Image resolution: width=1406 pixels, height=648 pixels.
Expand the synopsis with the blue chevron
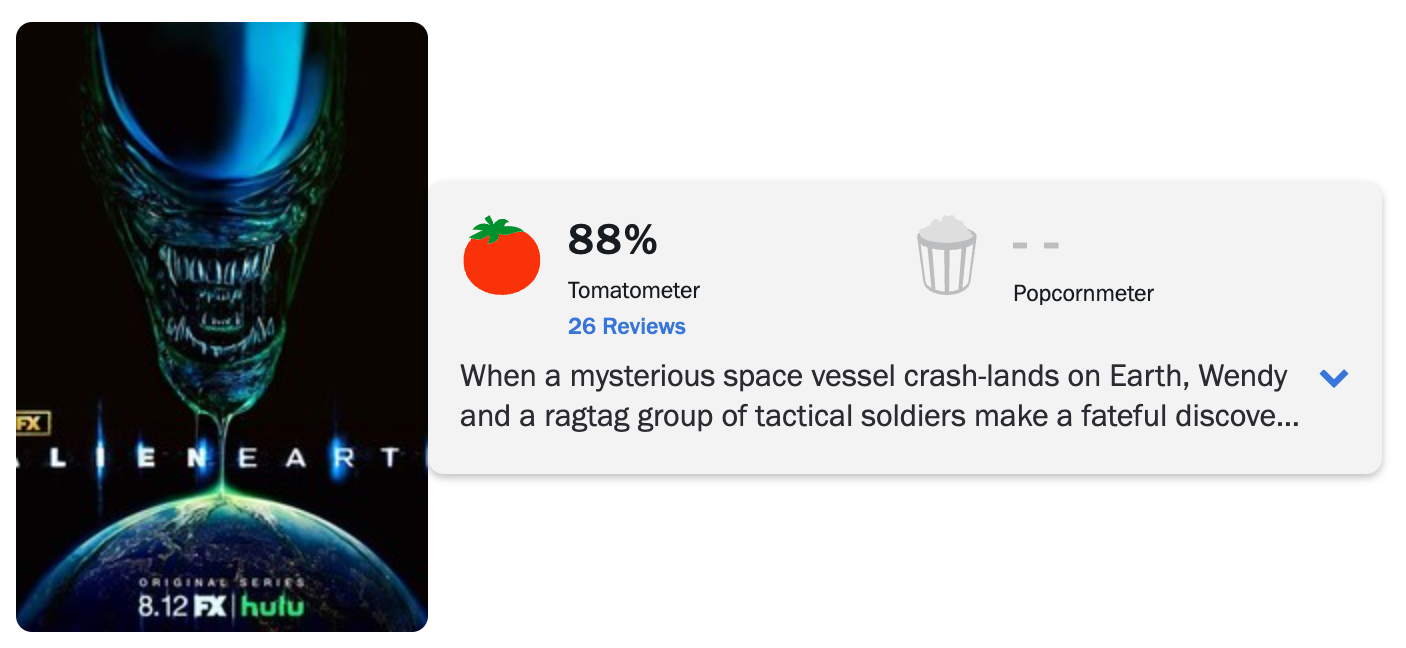pyautogui.click(x=1334, y=378)
